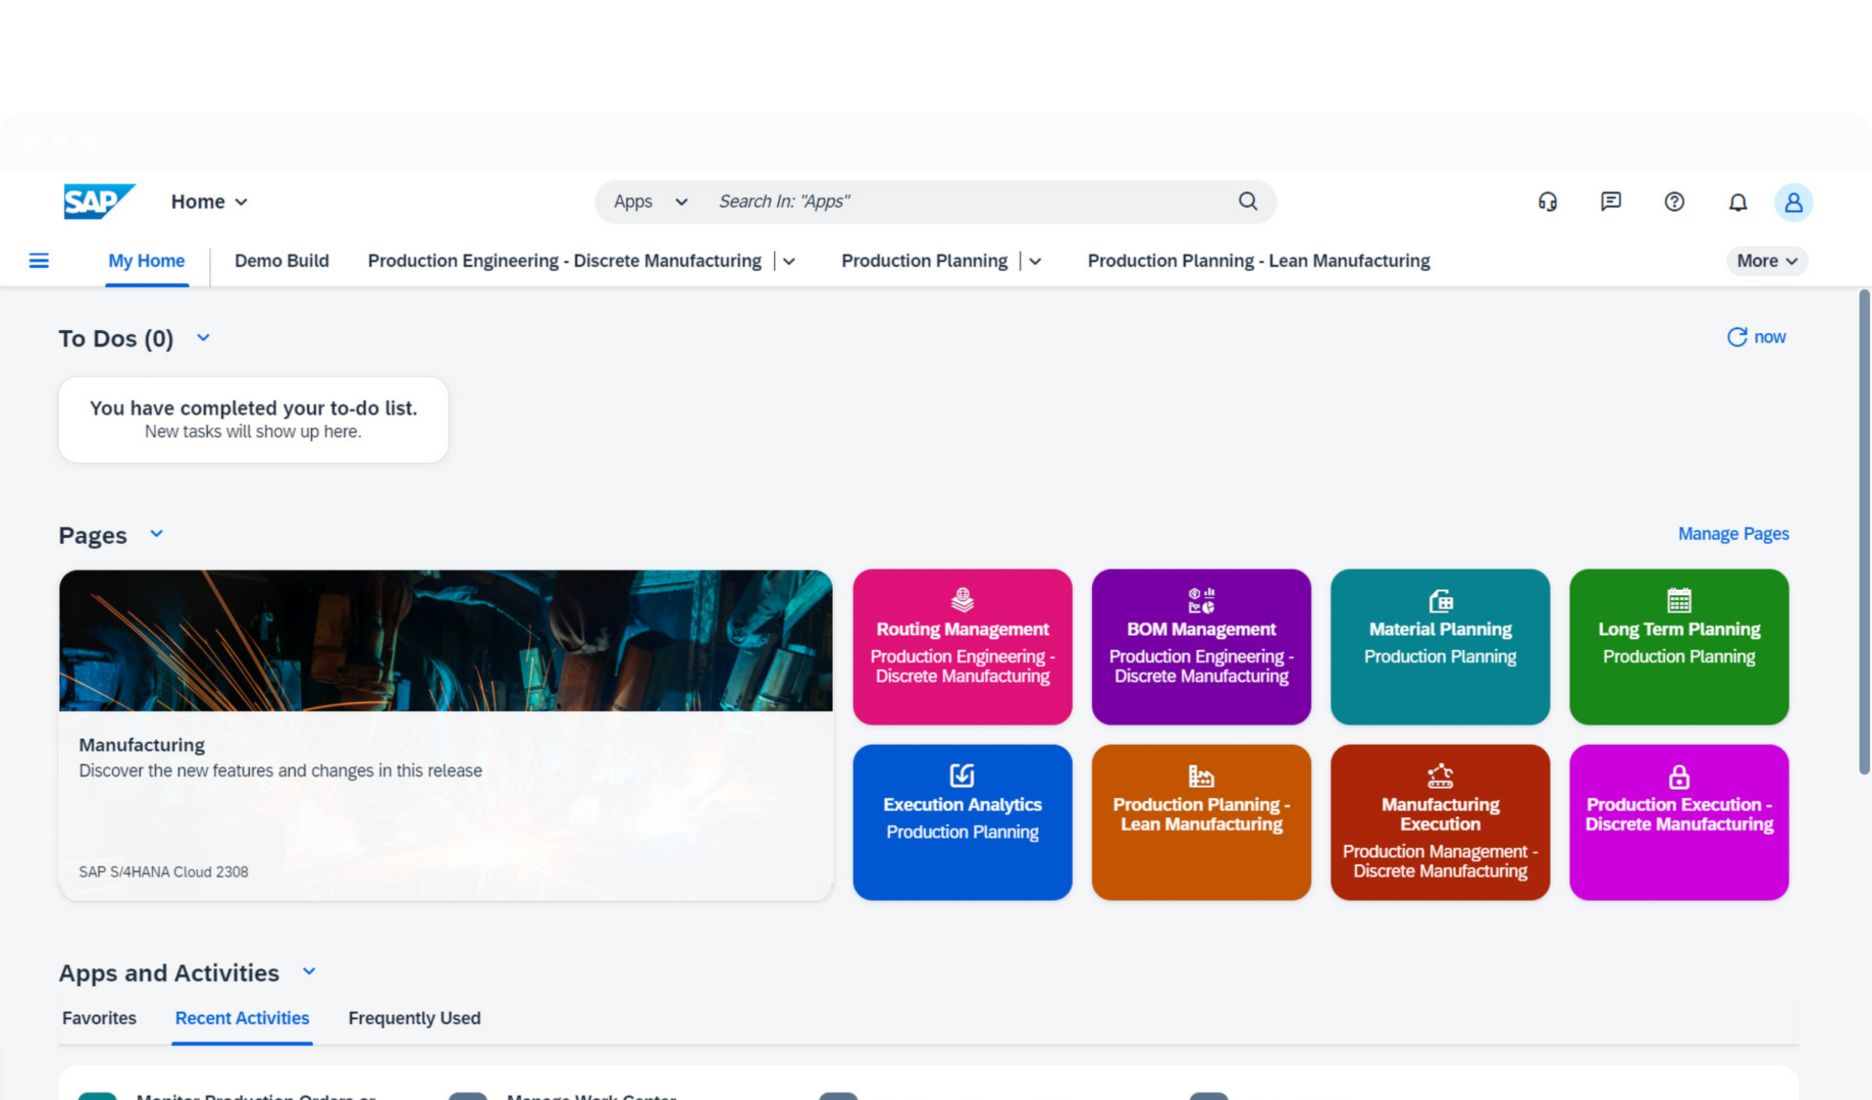
Task: Select the Frequently Used tab
Action: 414,1018
